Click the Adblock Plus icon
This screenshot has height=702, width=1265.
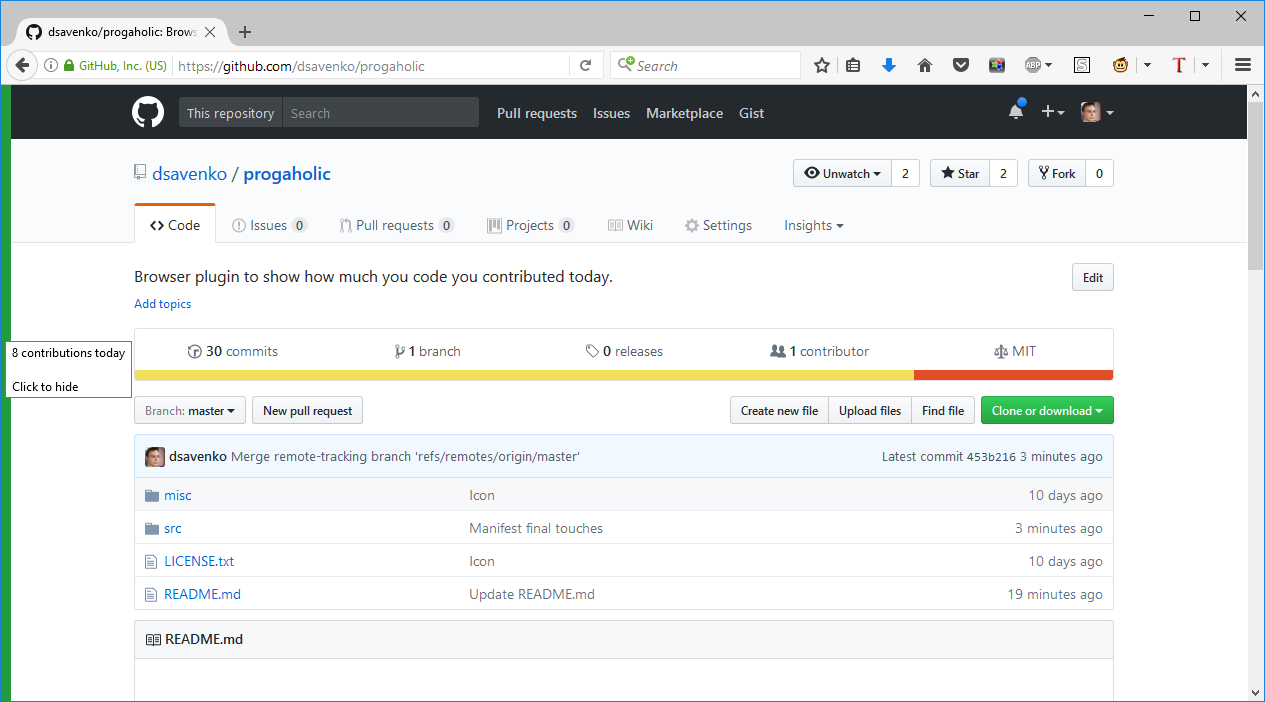[x=1033, y=66]
